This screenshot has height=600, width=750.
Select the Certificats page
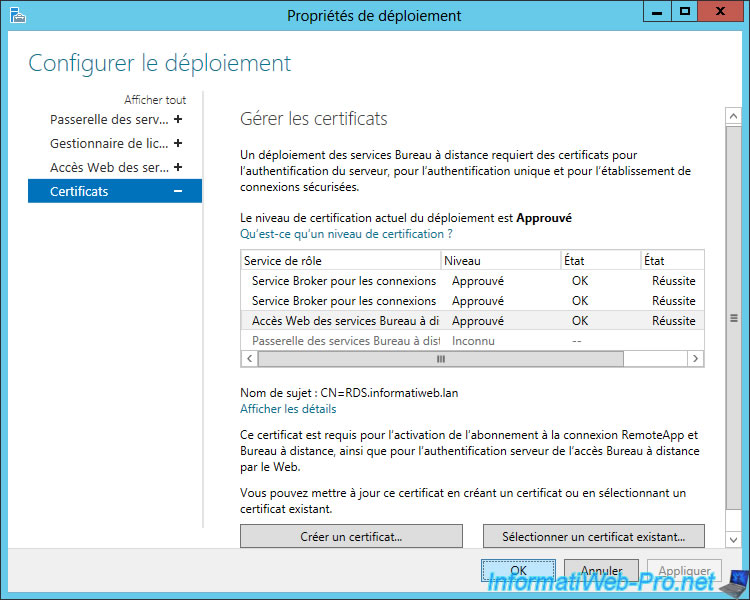[x=115, y=191]
